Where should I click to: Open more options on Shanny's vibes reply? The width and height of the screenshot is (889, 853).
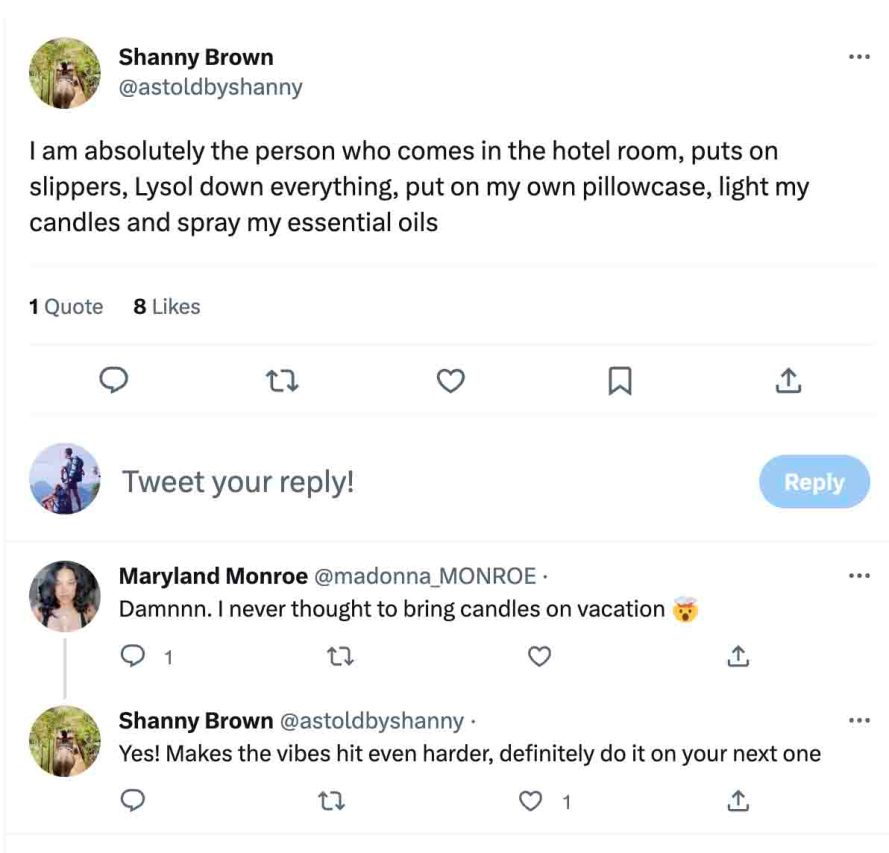[858, 720]
